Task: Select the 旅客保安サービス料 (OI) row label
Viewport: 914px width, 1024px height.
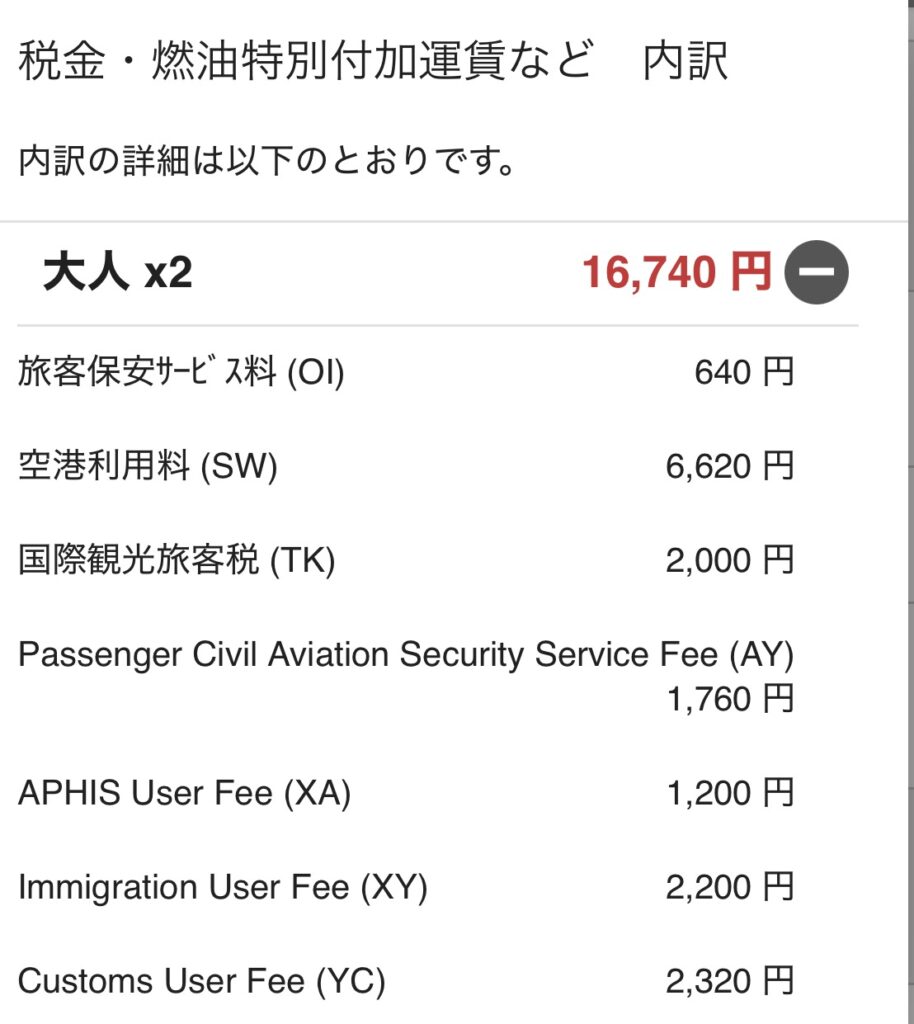Action: pos(181,373)
